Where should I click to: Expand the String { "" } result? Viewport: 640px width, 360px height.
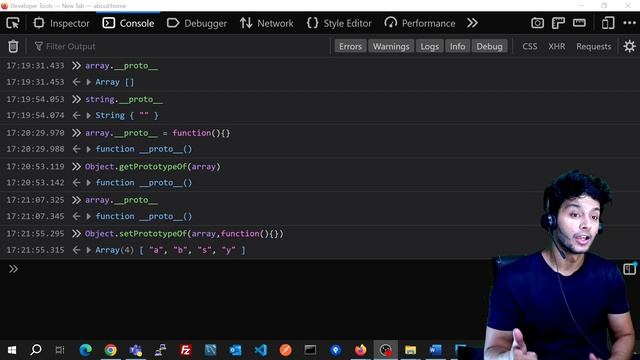tap(89, 116)
